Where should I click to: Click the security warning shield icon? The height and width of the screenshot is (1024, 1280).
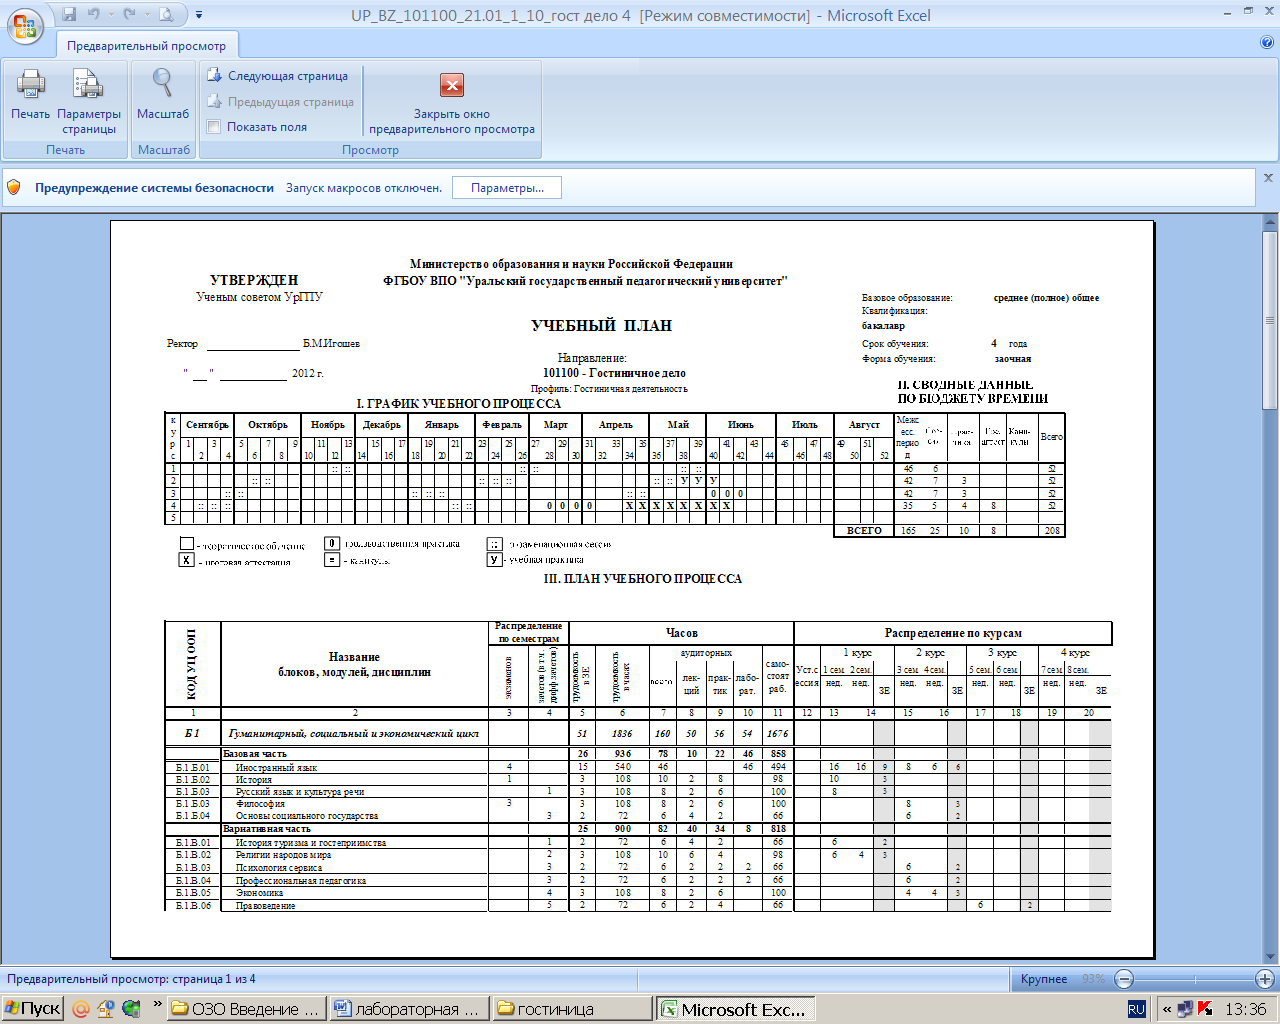pos(14,188)
